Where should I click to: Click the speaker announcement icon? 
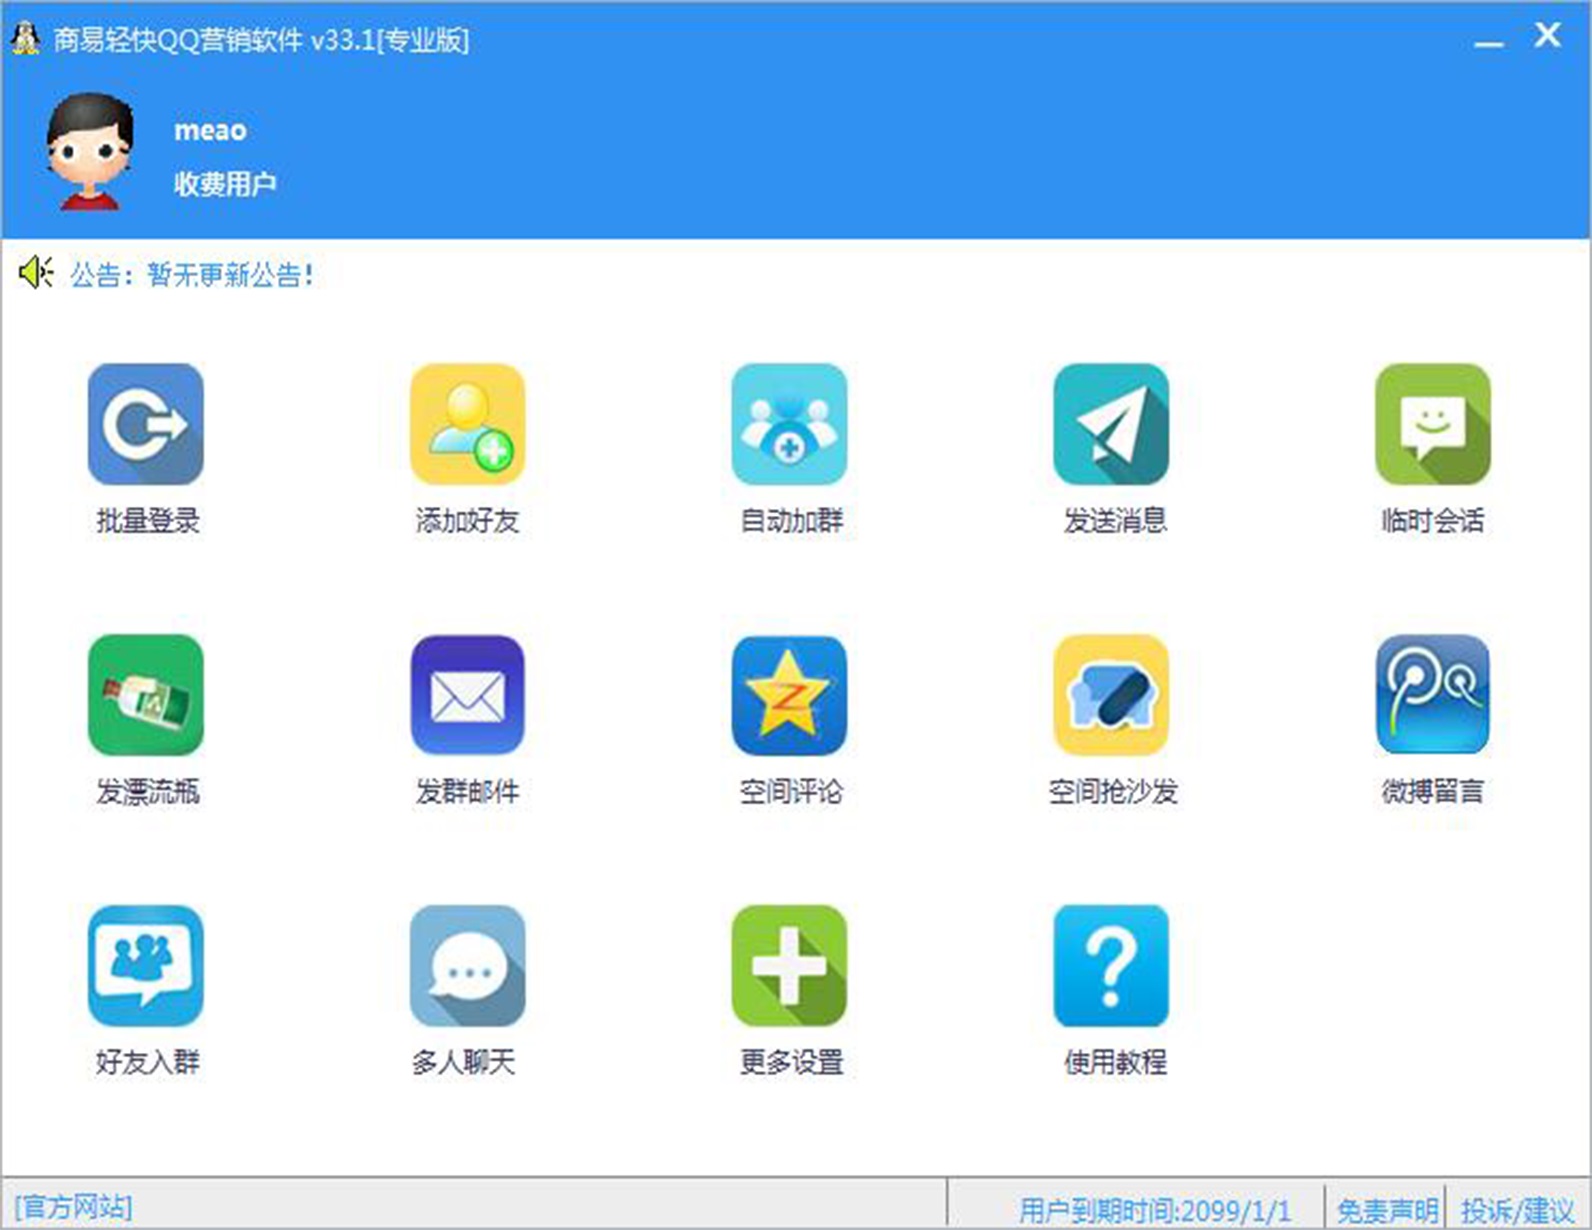coord(37,272)
